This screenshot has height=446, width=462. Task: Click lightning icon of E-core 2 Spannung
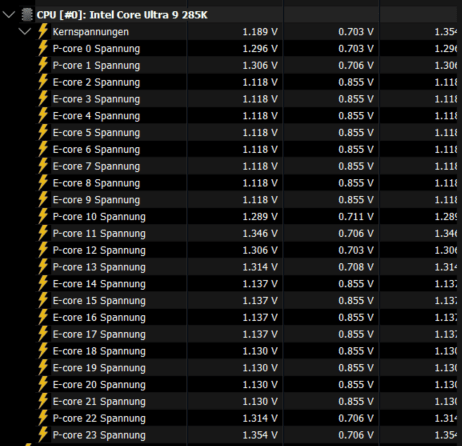[43, 82]
